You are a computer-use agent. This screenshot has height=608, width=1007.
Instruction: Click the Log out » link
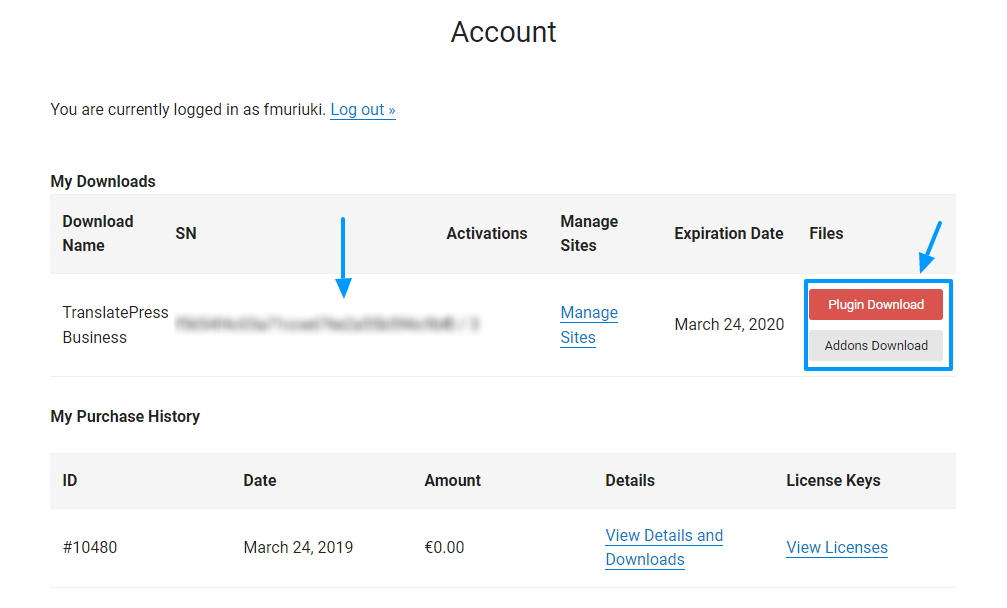(363, 110)
